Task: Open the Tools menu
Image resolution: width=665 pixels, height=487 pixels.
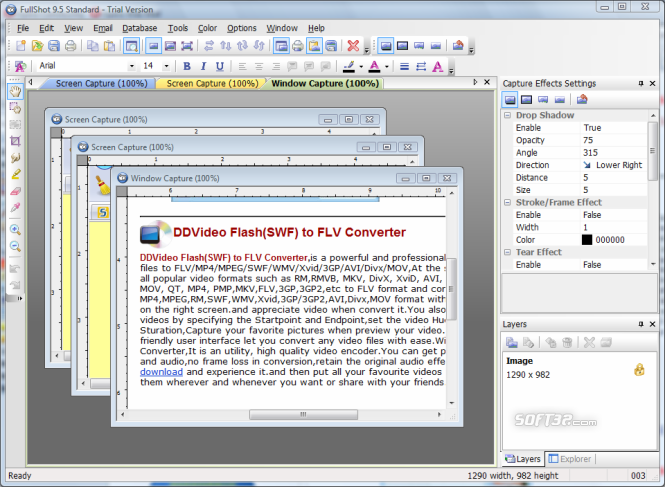Action: pos(178,28)
